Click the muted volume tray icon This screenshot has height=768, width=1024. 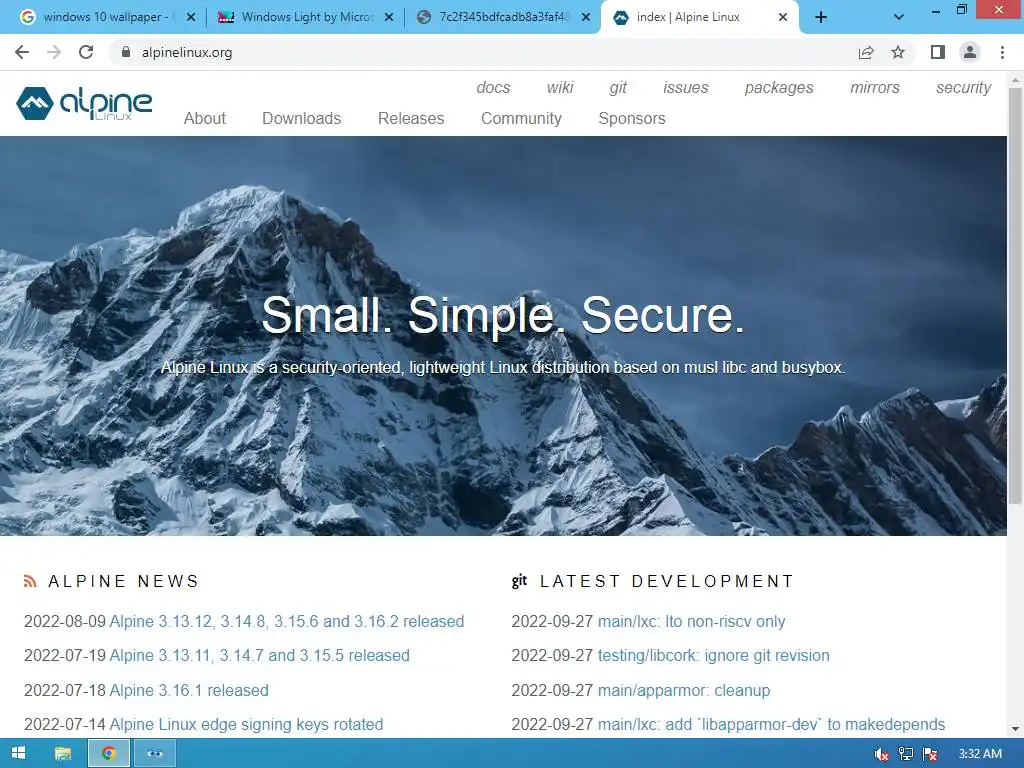882,754
